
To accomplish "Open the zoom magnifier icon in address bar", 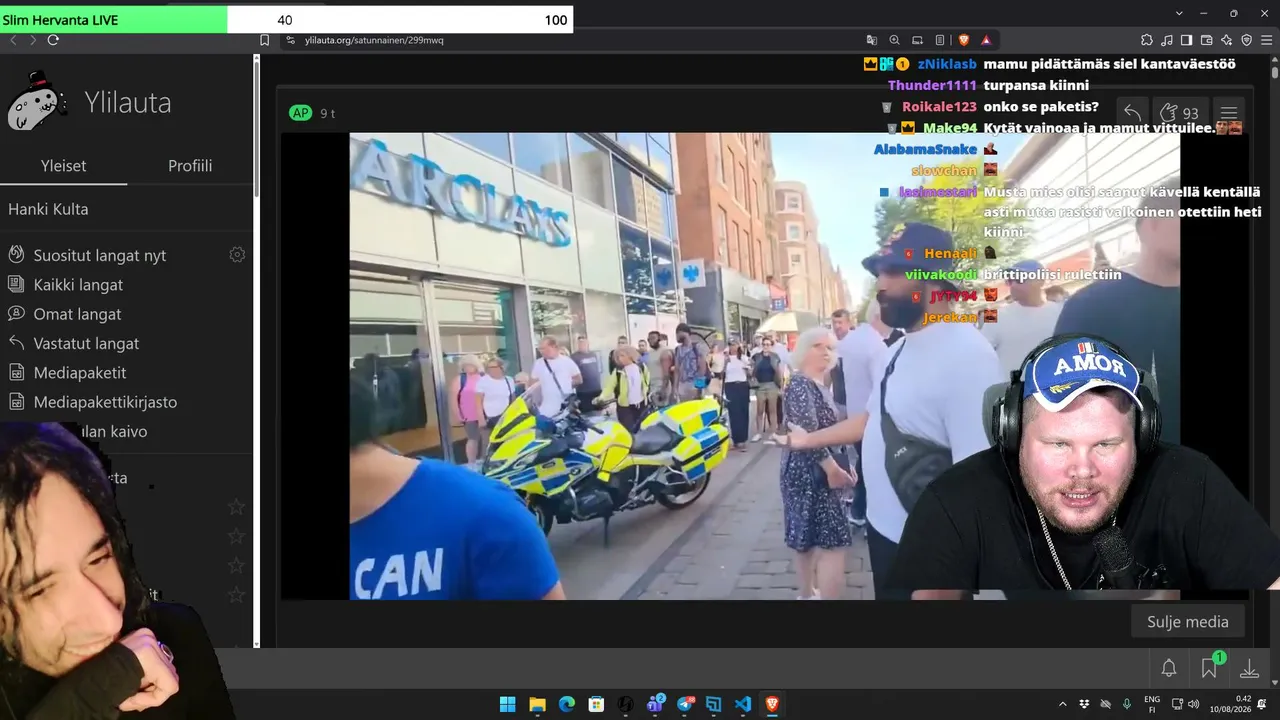I will click(x=894, y=40).
